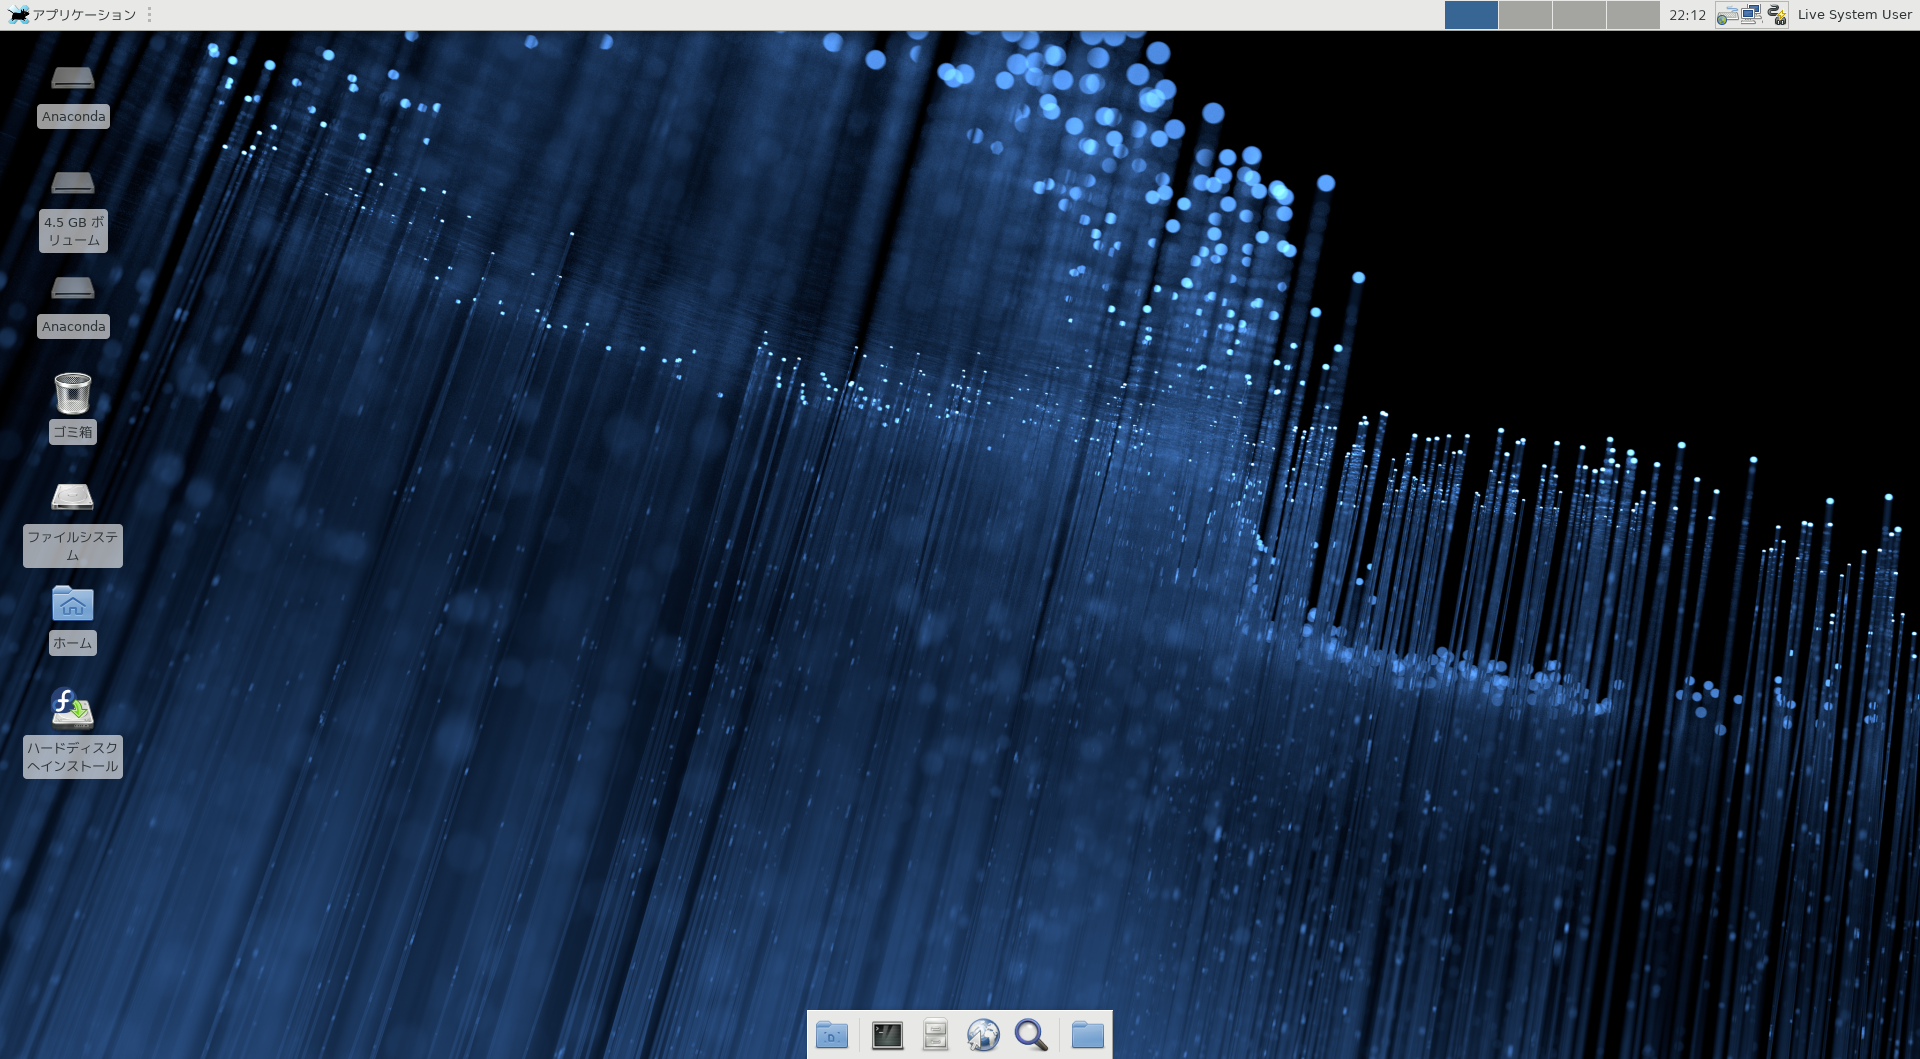Select the 4.5 GB ボリューム drive icon

(73, 185)
